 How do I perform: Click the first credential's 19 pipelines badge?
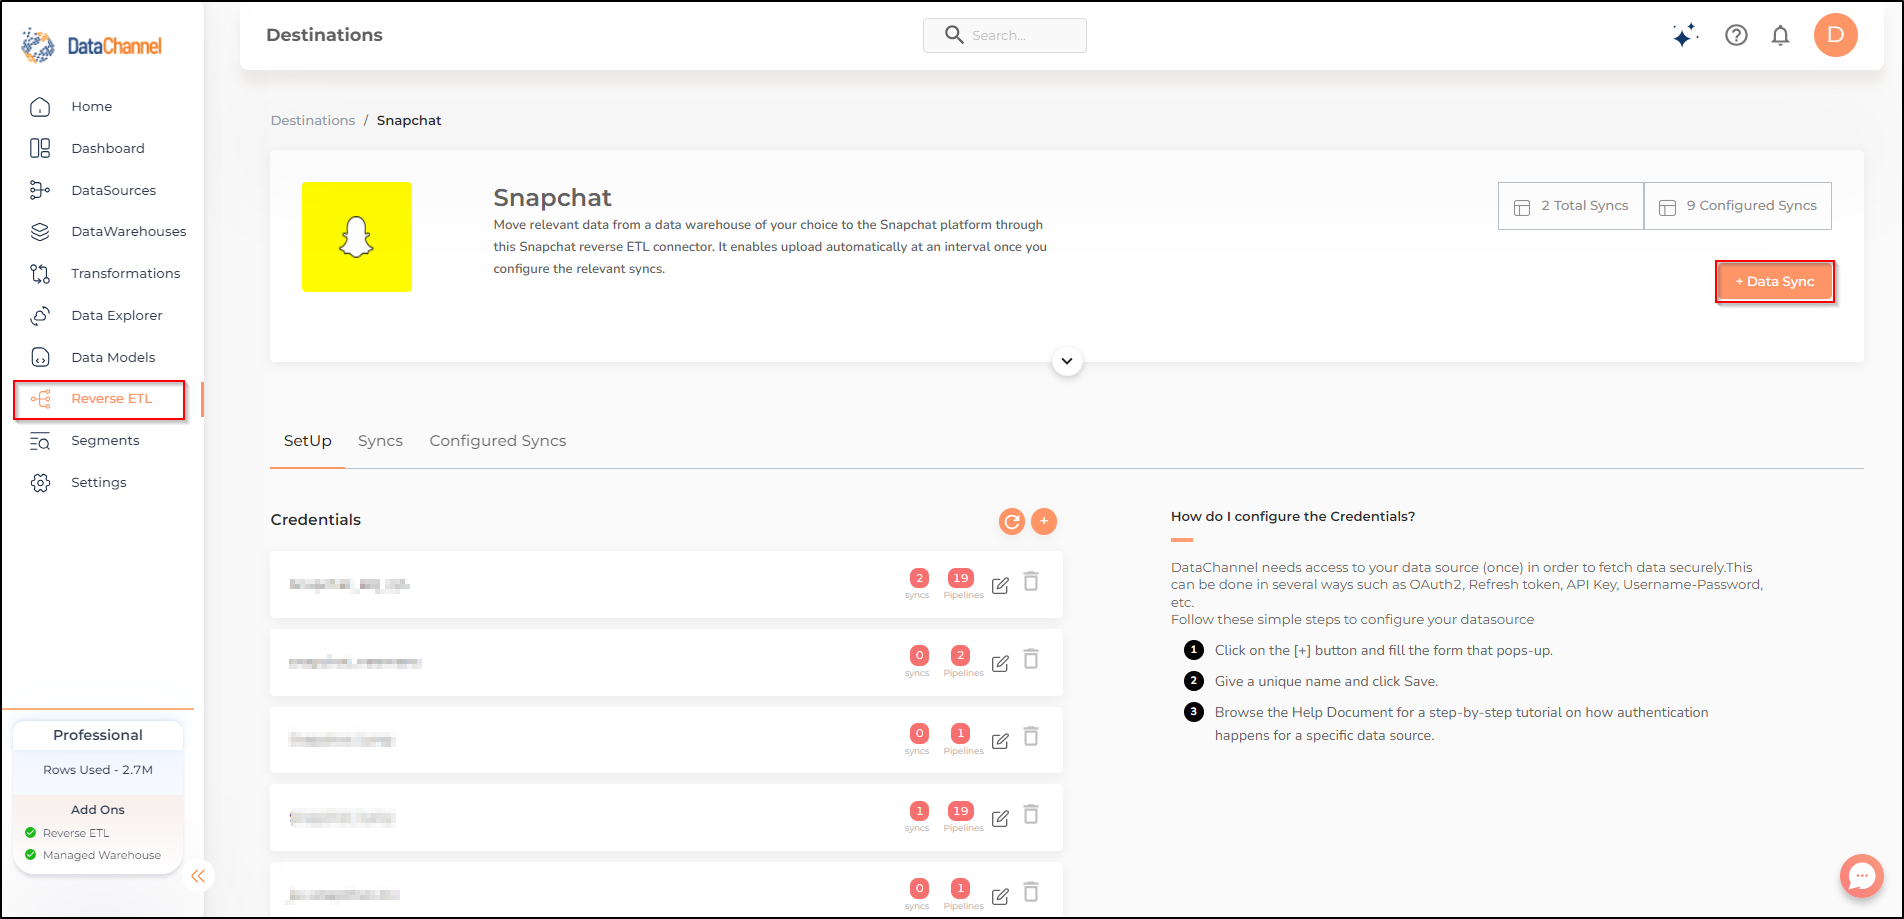click(x=960, y=578)
